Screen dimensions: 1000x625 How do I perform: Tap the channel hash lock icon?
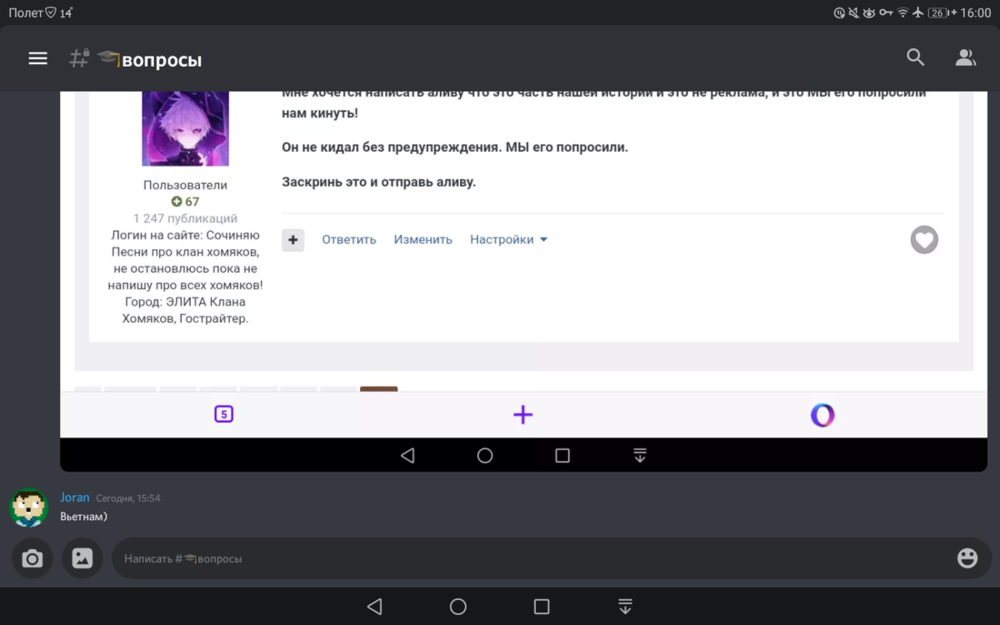(x=79, y=58)
